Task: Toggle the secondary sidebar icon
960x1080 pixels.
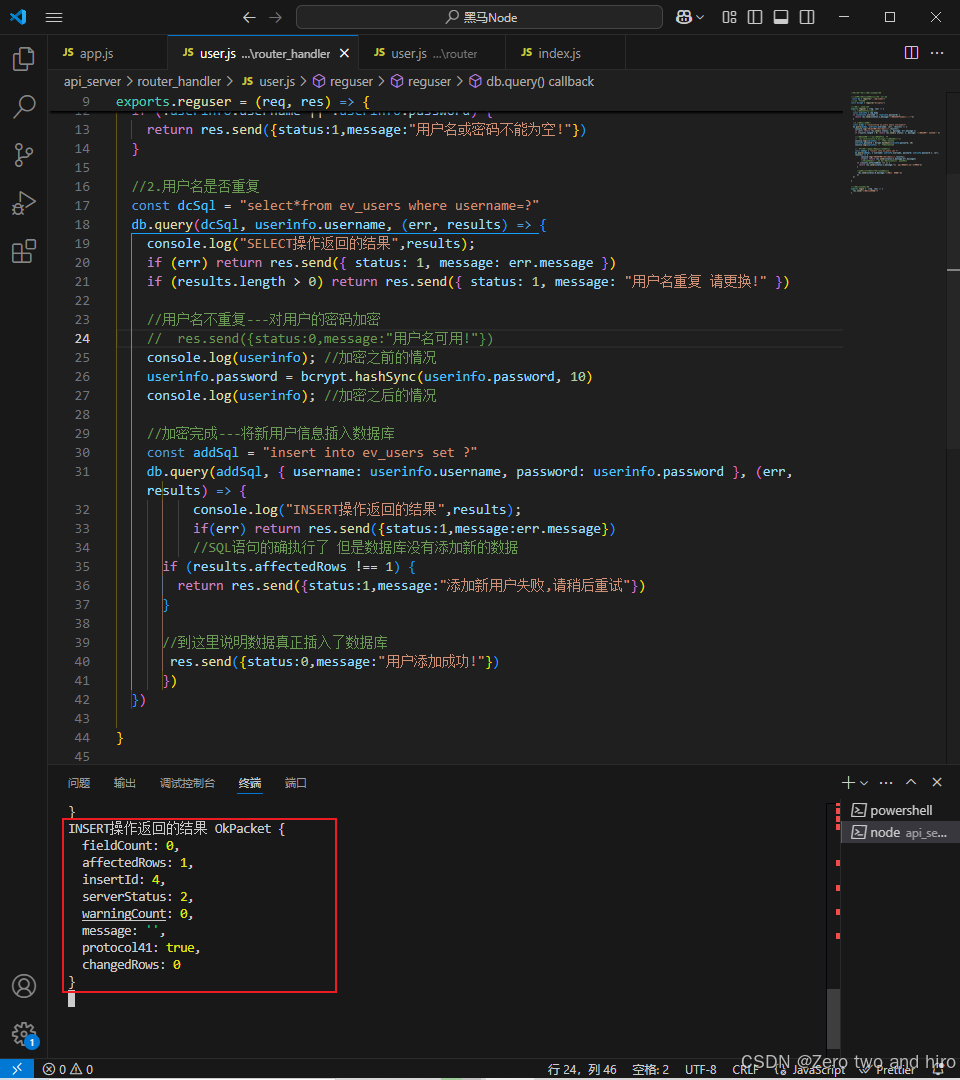Action: 805,17
